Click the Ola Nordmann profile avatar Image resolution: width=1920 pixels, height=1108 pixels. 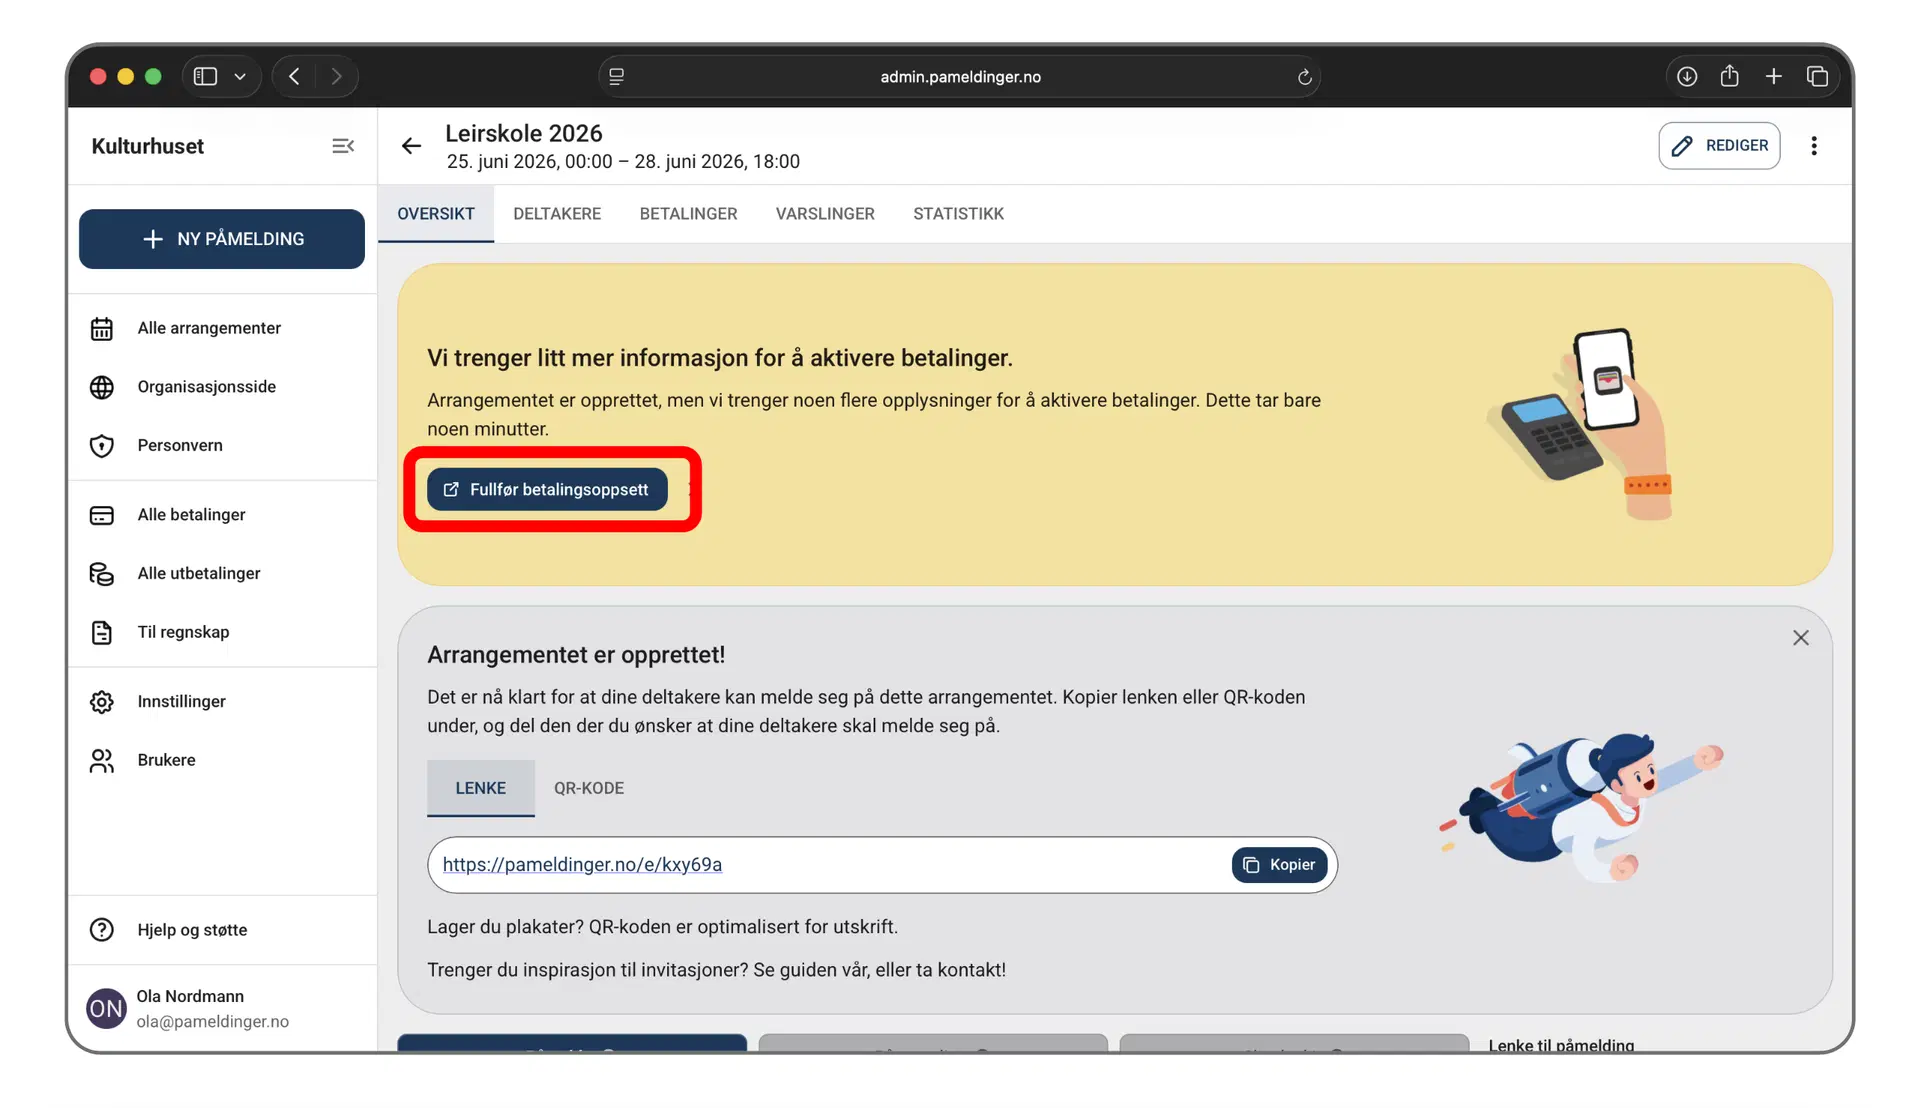point(106,1008)
